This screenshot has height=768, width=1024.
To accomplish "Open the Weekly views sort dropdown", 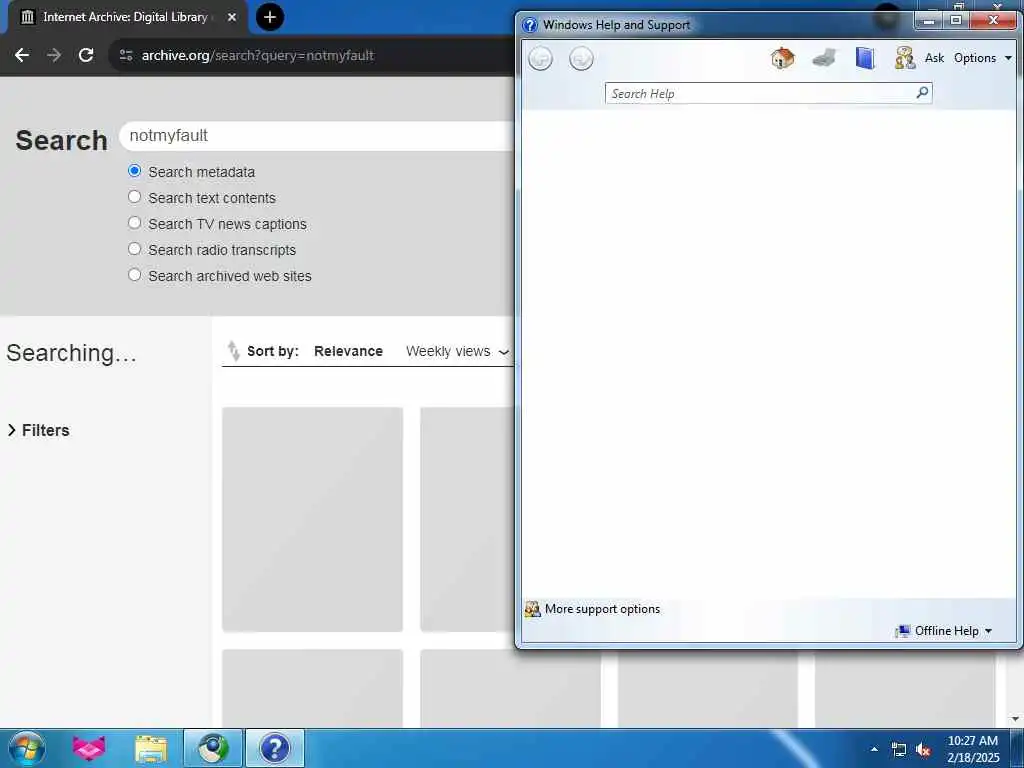I will pyautogui.click(x=457, y=351).
